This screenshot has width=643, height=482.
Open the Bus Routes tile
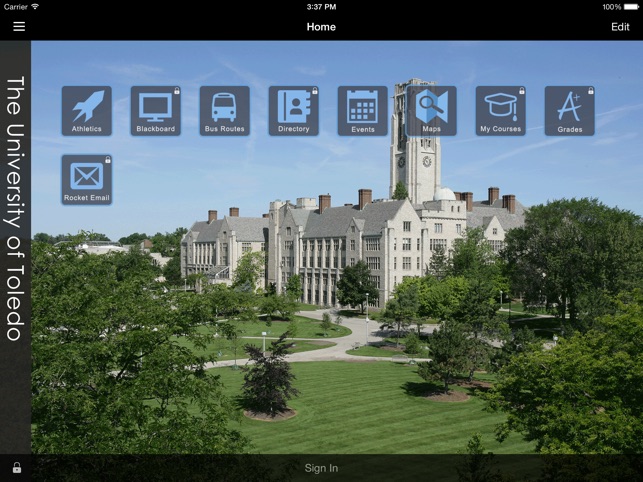(224, 111)
